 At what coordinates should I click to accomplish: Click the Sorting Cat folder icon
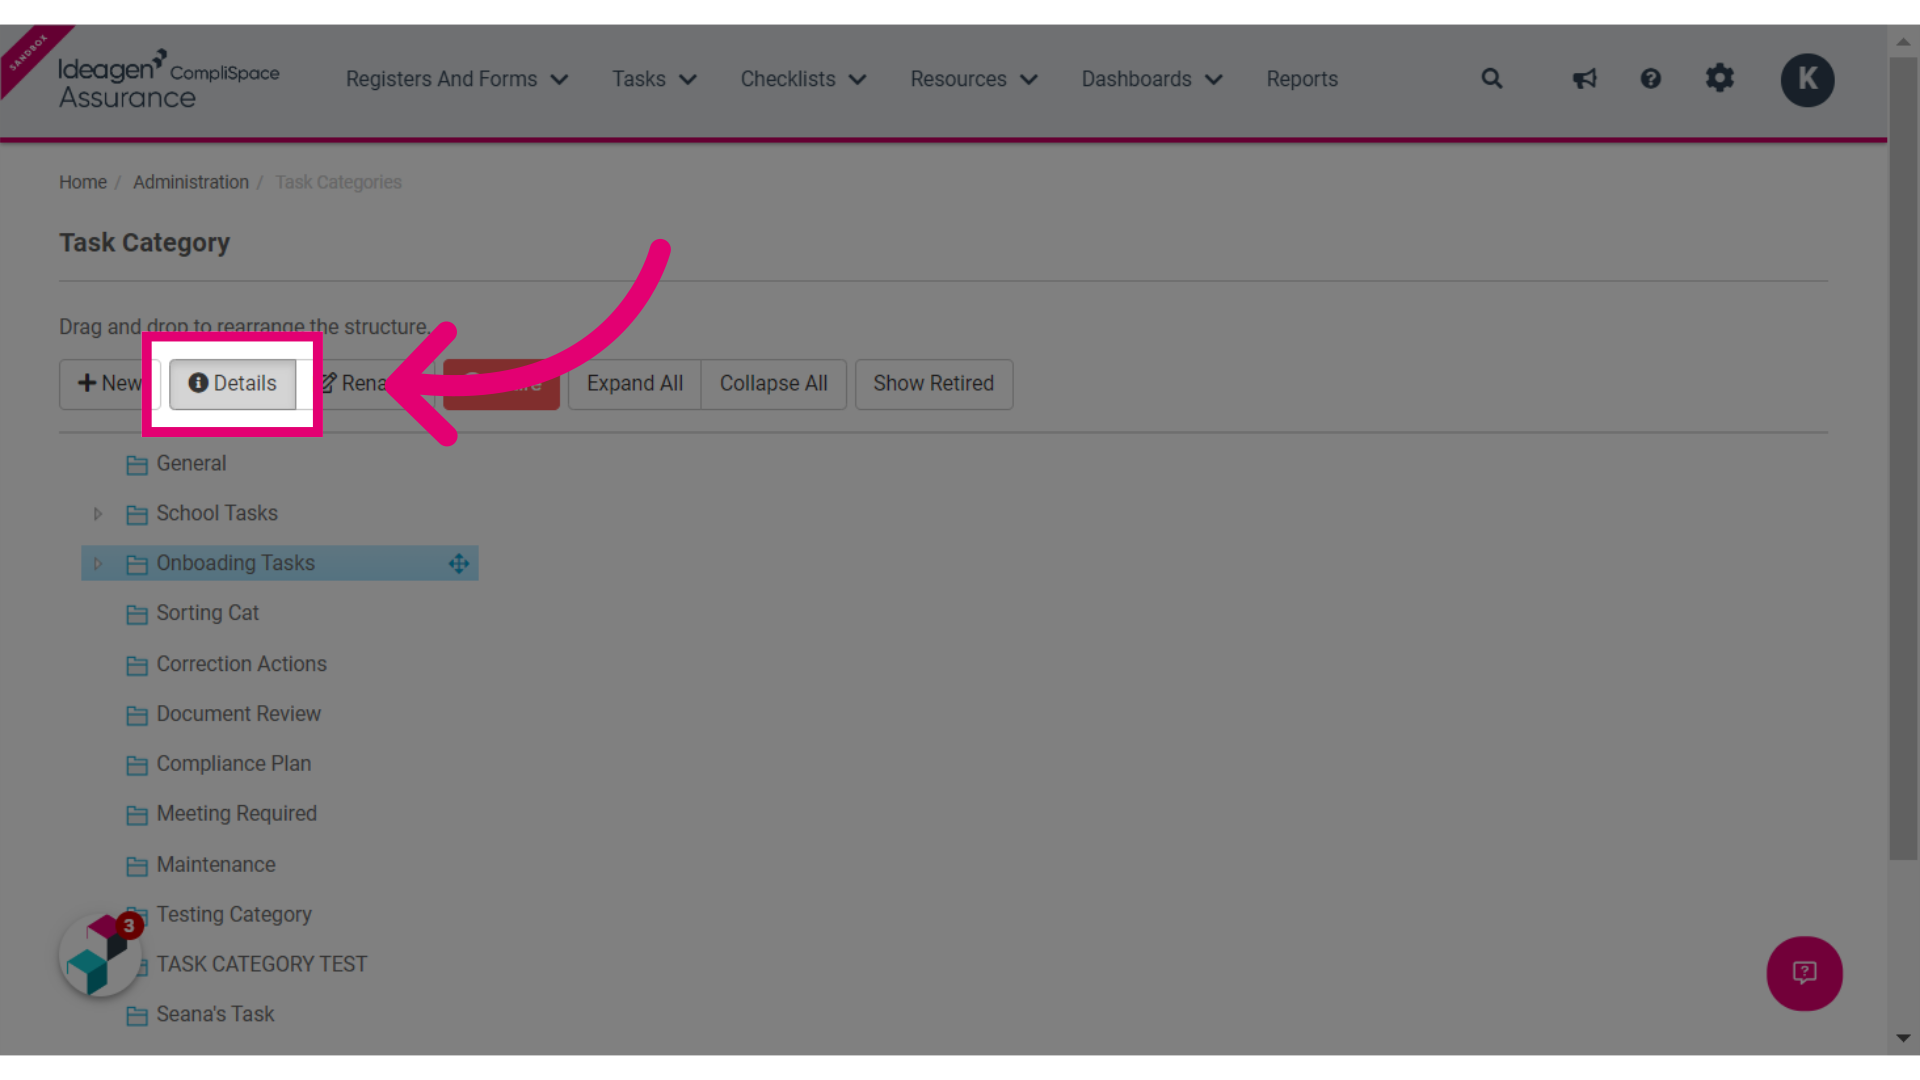[x=137, y=615]
